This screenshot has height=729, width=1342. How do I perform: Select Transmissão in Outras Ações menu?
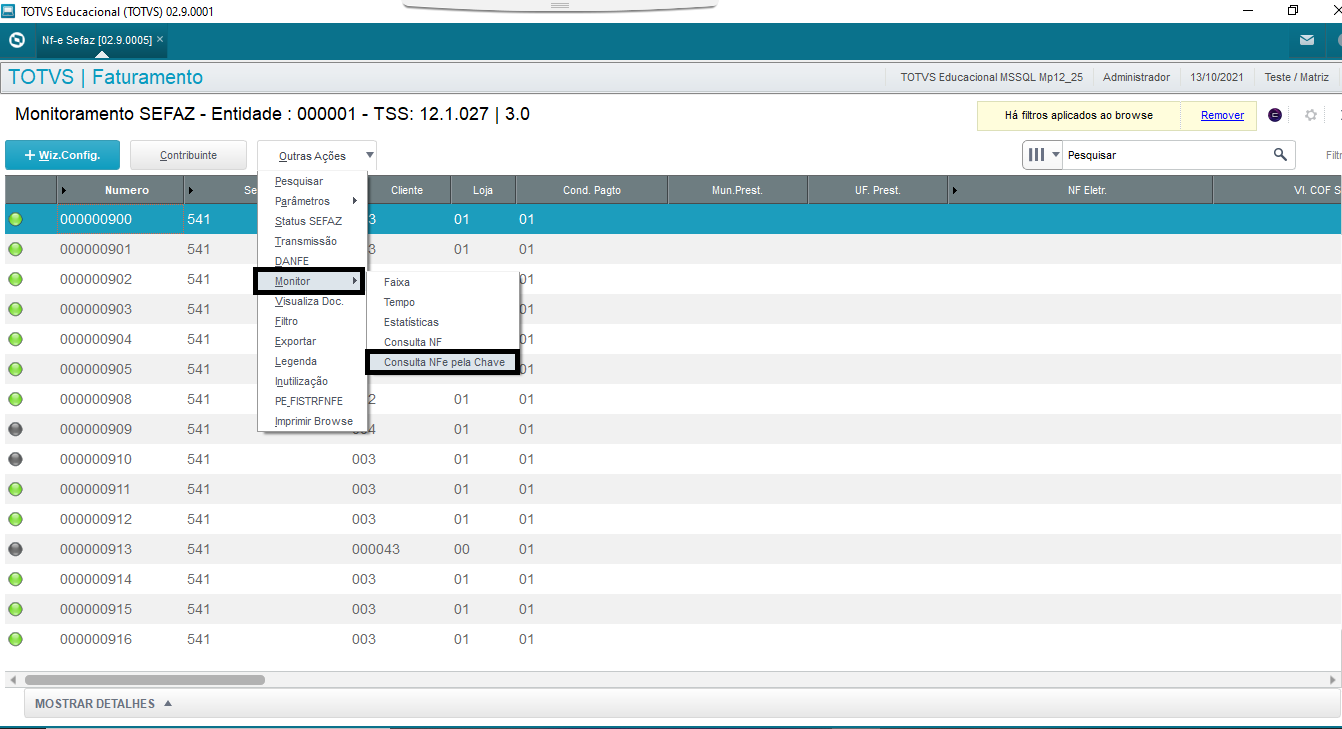point(306,241)
